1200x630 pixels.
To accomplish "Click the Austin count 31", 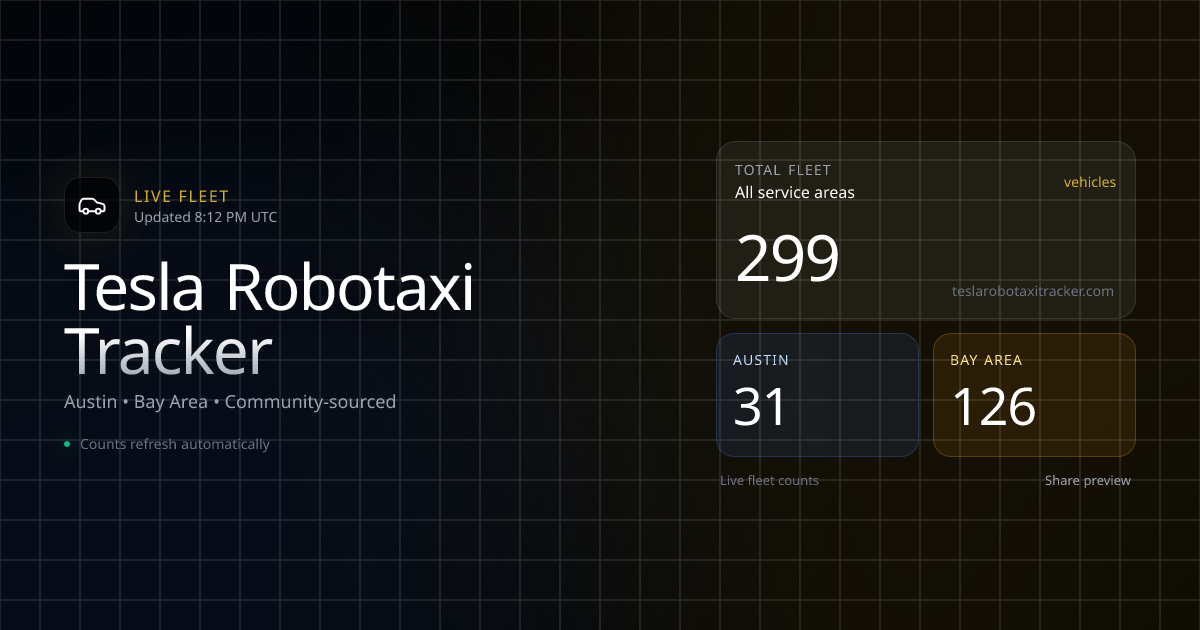I will (x=761, y=407).
